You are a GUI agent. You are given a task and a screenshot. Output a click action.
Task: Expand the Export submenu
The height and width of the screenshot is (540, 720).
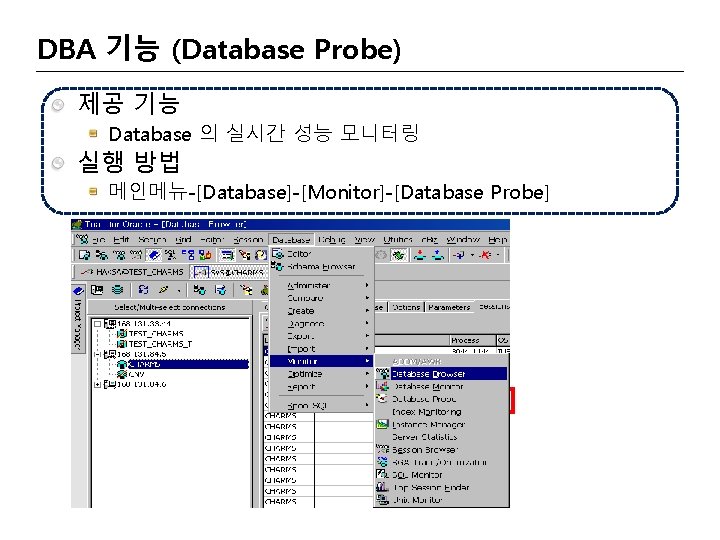(x=321, y=336)
